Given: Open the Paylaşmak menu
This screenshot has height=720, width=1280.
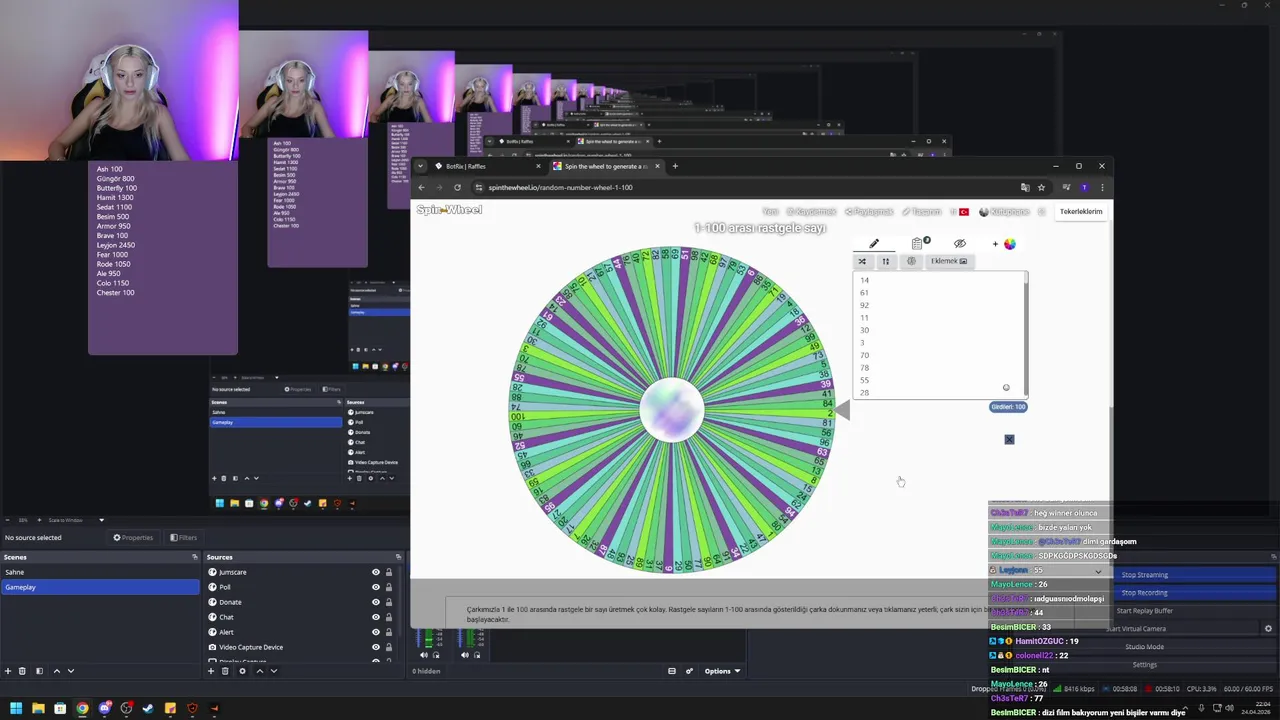Looking at the screenshot, I should 869,212.
